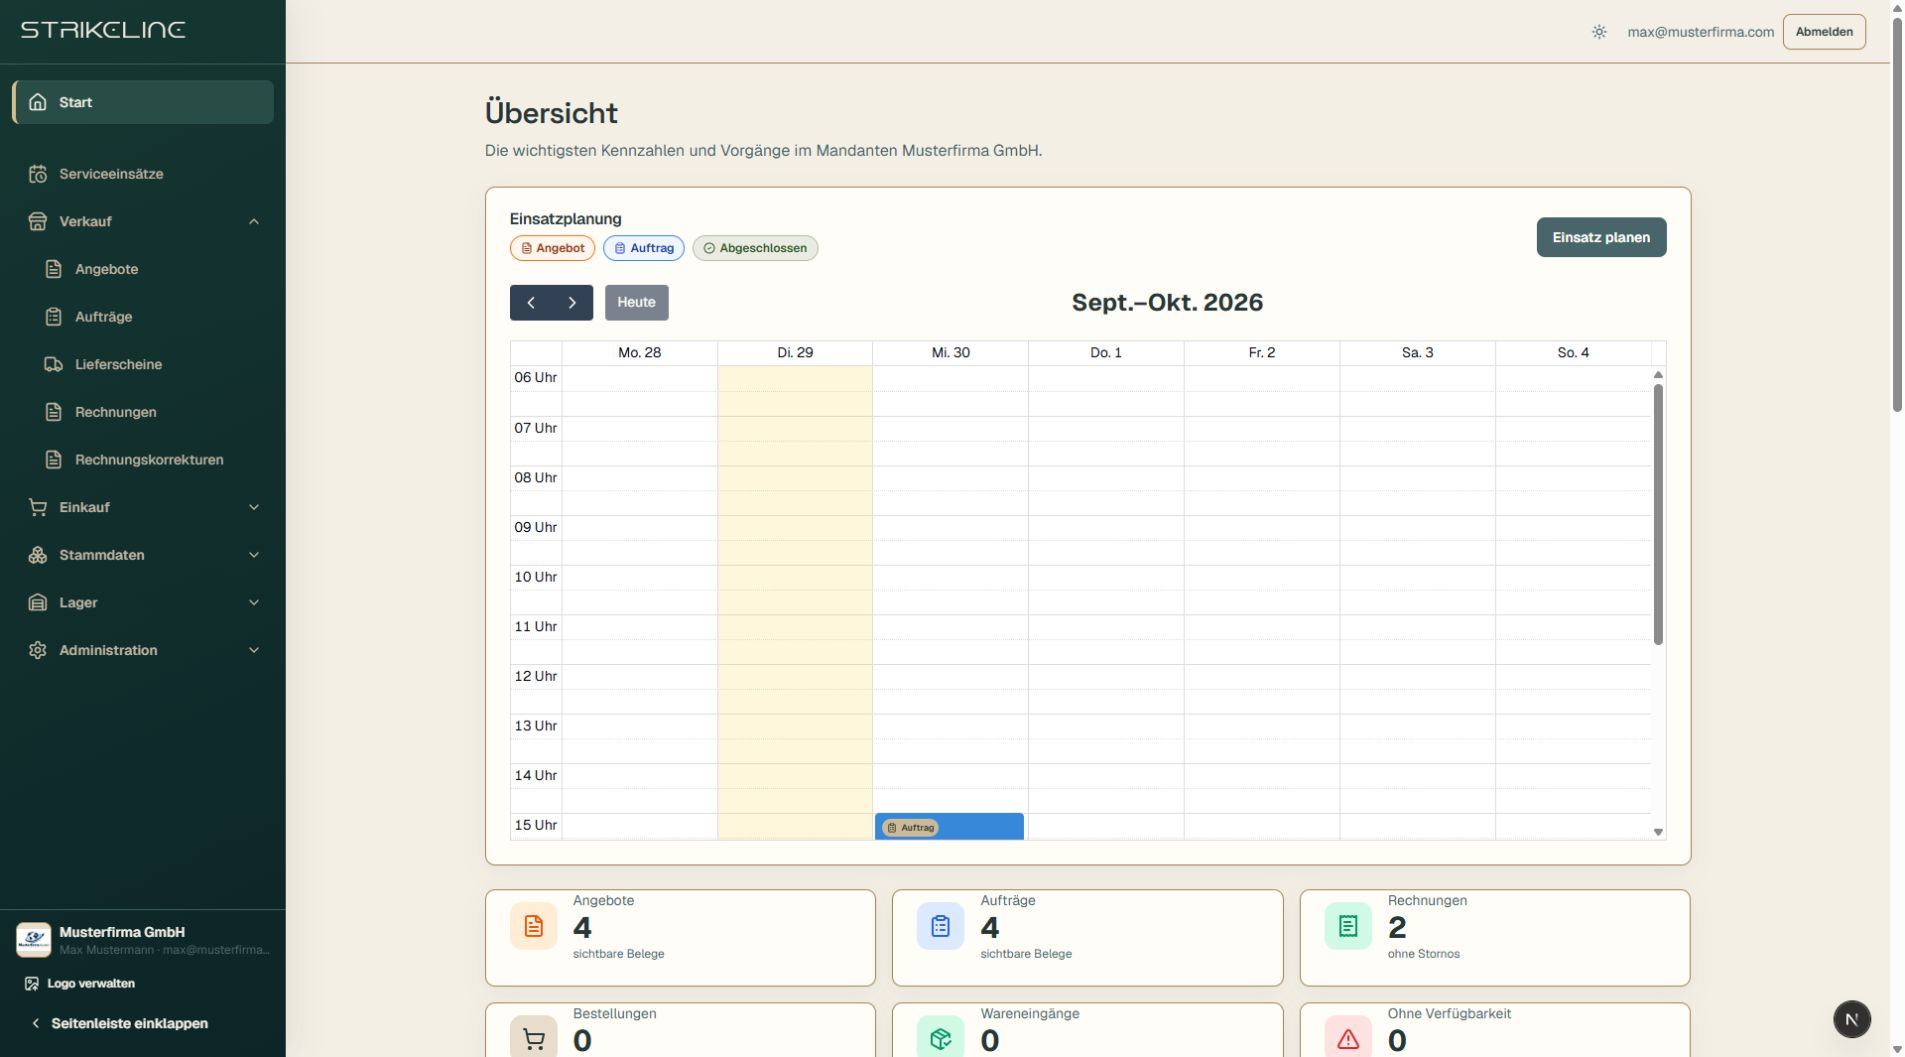Image resolution: width=1905 pixels, height=1057 pixels.
Task: Click the Wareneingänge package tile icon
Action: [940, 1039]
